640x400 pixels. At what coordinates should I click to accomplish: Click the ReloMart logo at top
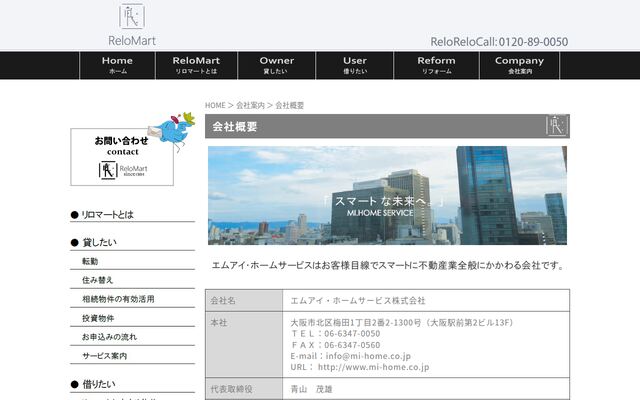[132, 25]
